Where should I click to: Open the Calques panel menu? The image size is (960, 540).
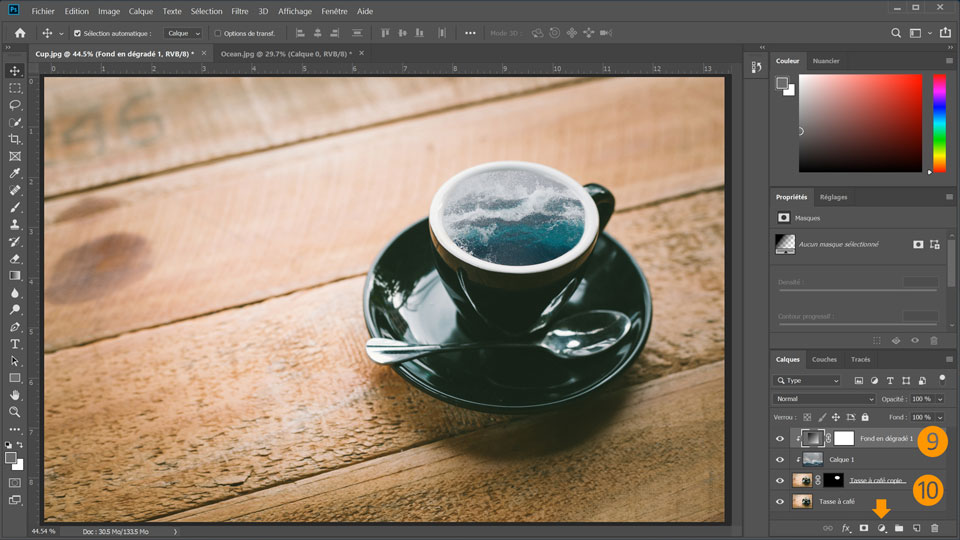(x=949, y=359)
